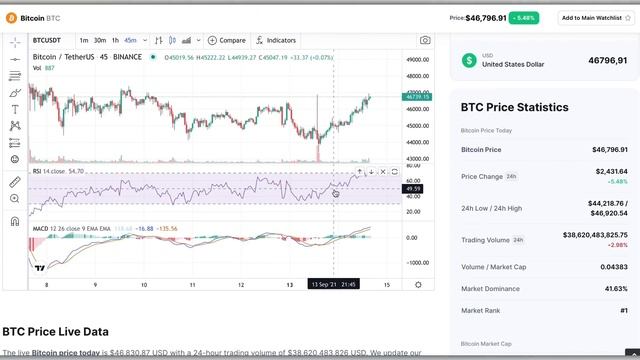Add Bitcoin to Main Watchlist
This screenshot has height=360, width=640.
pos(596,18)
